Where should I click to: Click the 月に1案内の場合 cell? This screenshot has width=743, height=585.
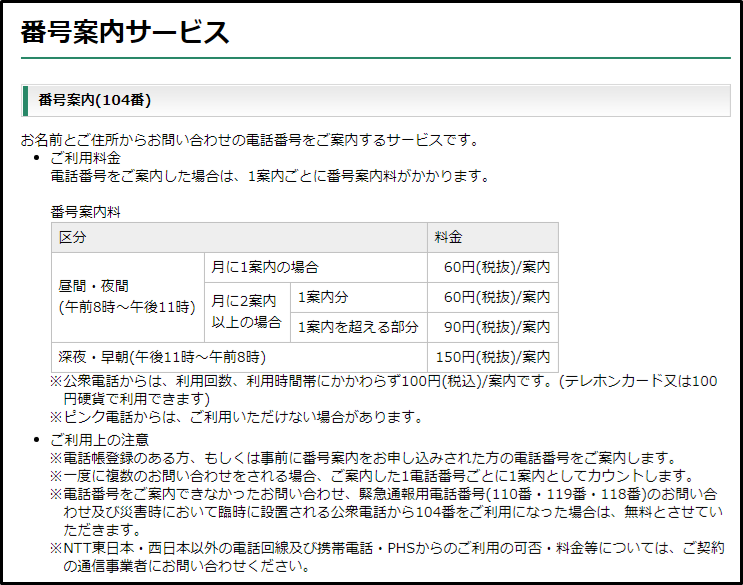tap(316, 267)
